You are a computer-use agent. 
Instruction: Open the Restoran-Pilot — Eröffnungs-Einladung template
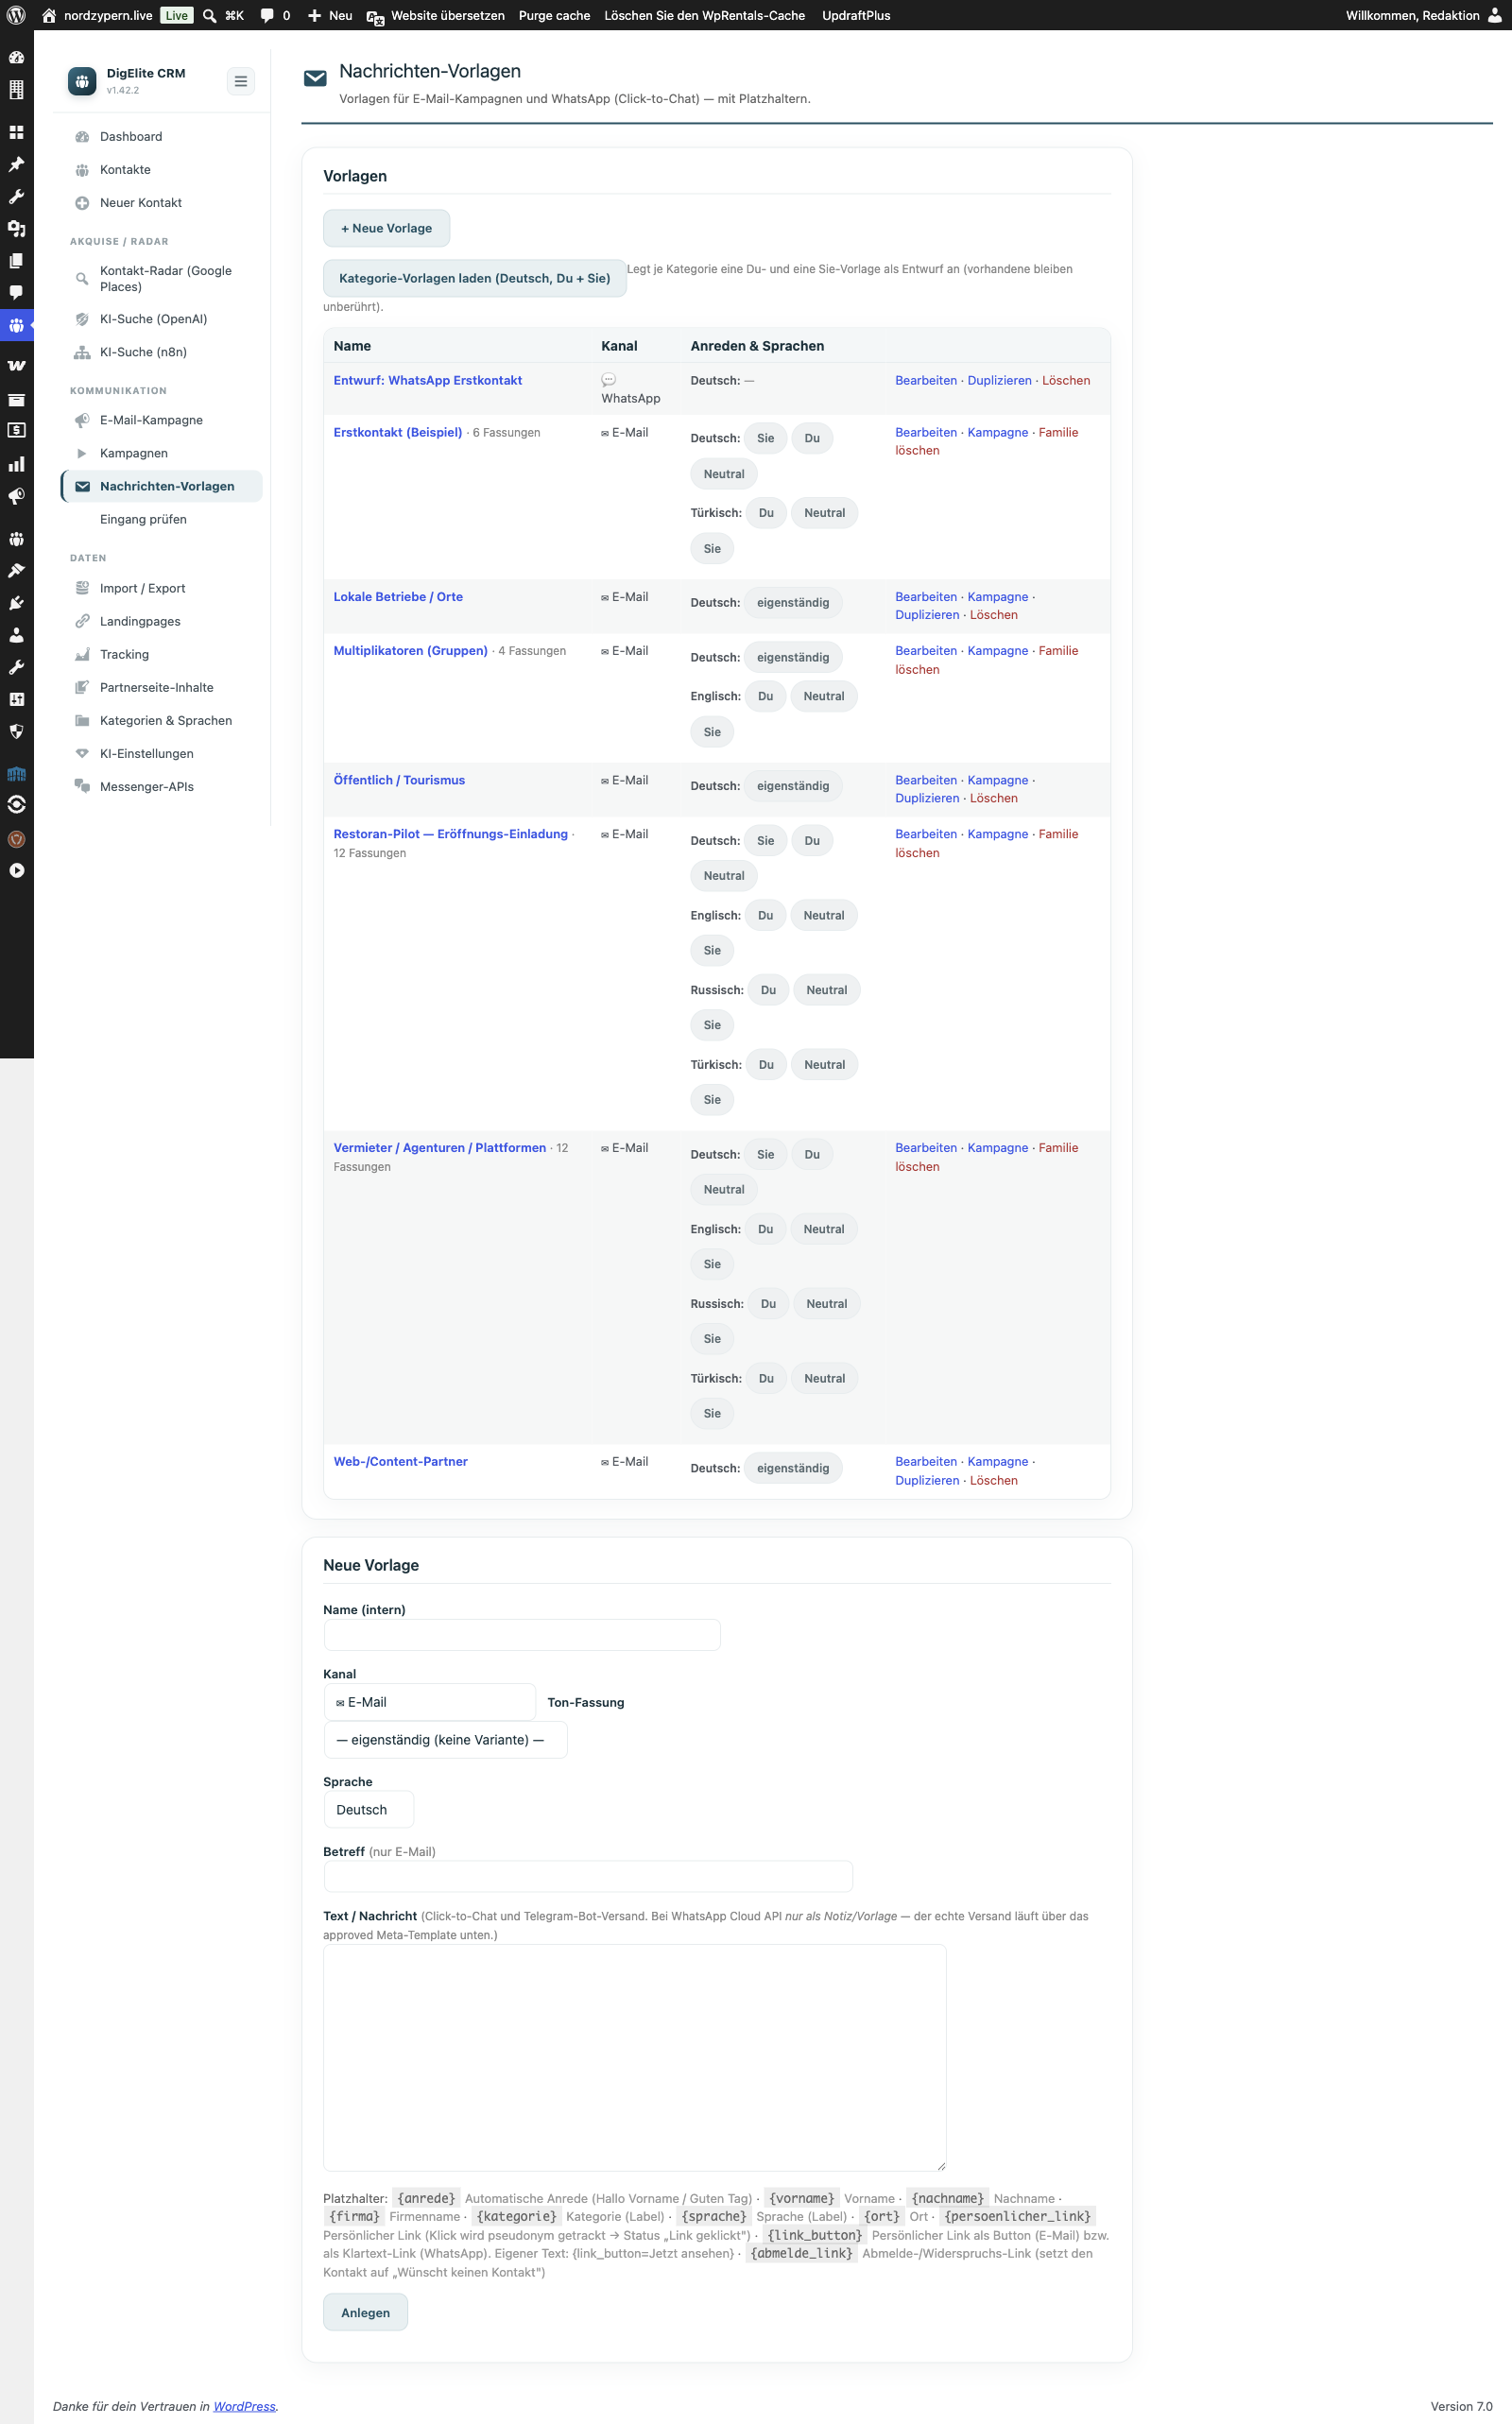(x=450, y=834)
